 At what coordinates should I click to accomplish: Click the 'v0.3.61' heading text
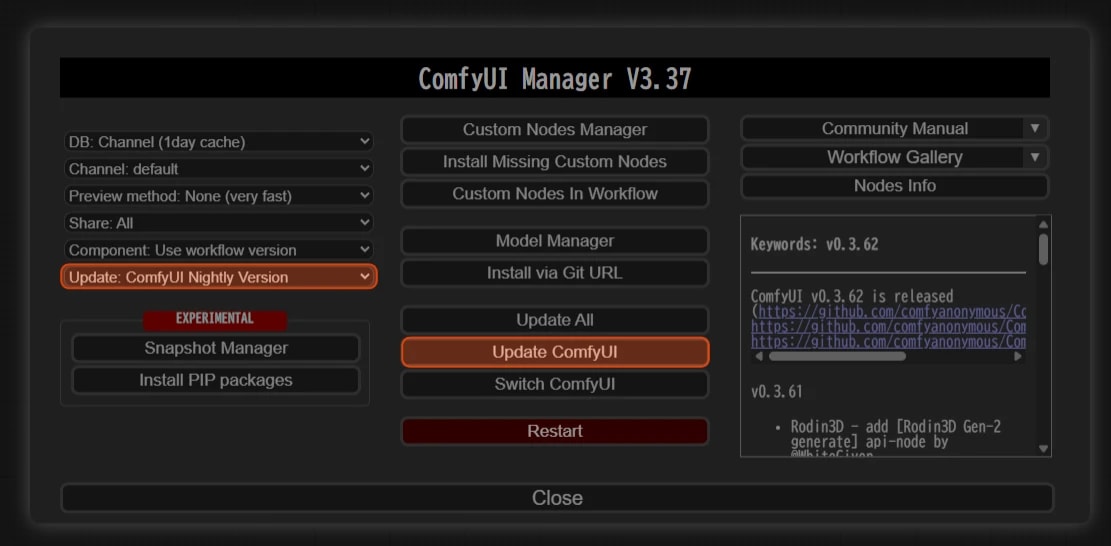coord(777,392)
